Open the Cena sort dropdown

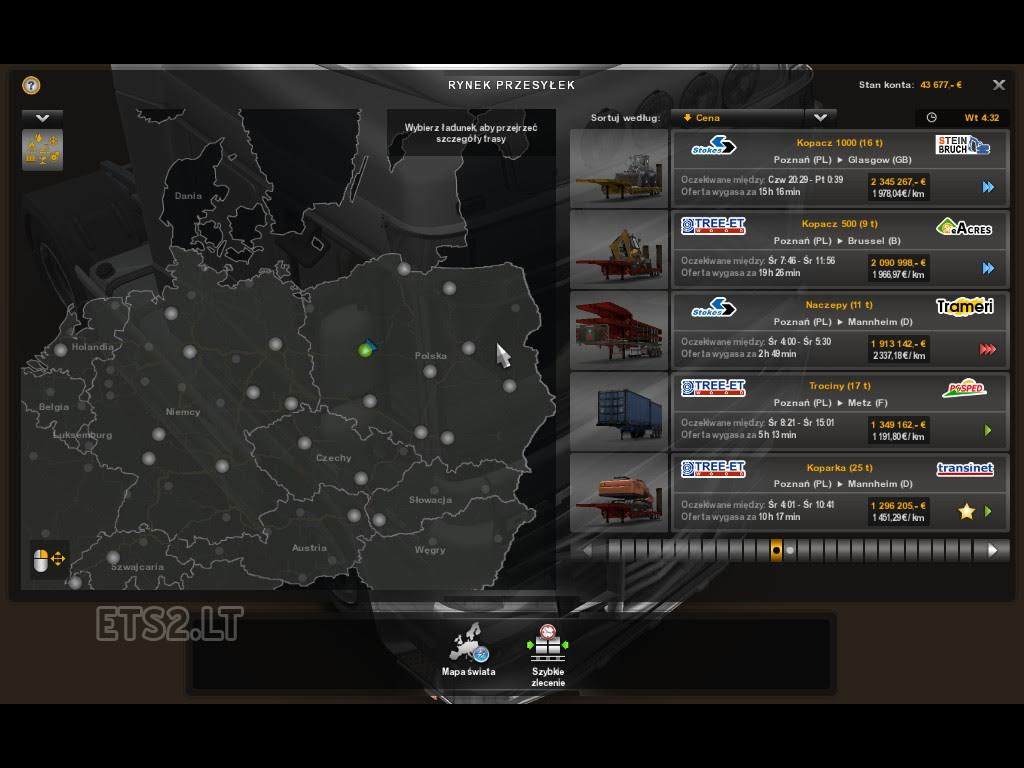coord(737,118)
